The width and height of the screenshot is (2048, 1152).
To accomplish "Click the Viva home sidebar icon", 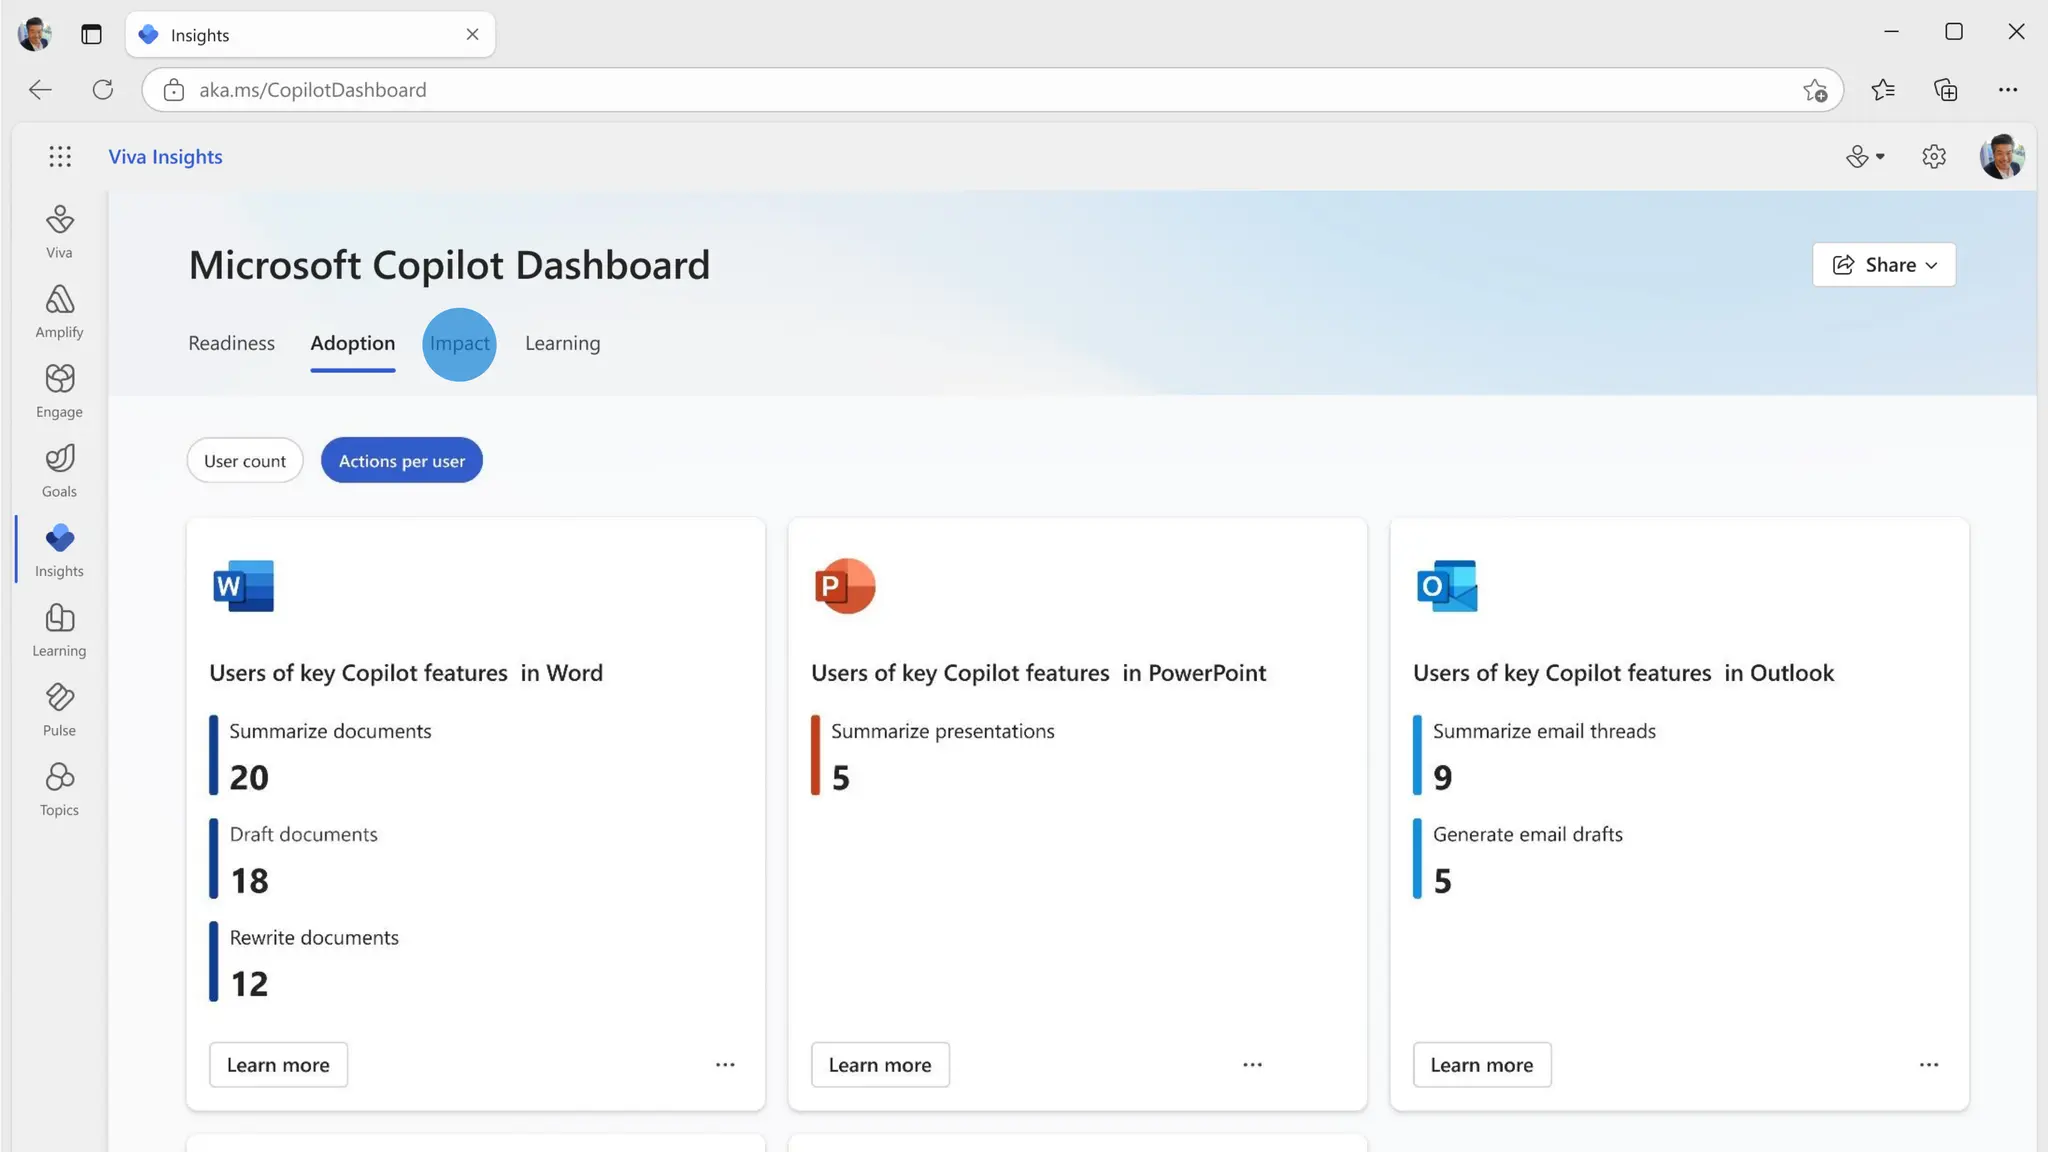I will click(59, 231).
